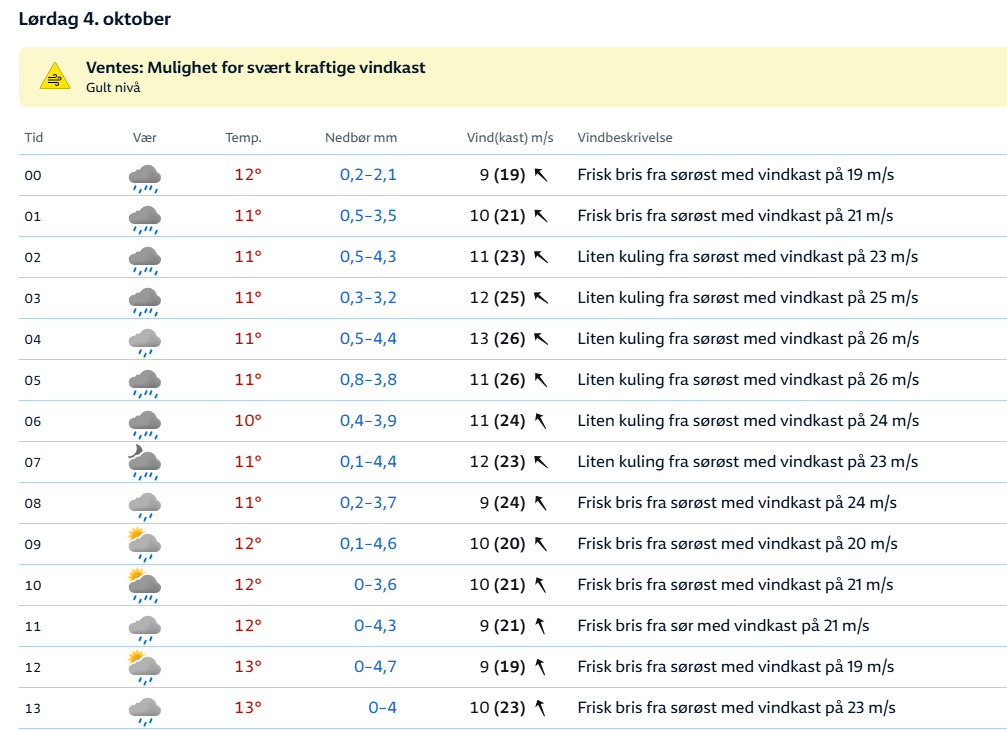Viewport: 1007px width, 730px height.
Task: Click the 'Gult nivå' warning level text
Action: tap(113, 88)
